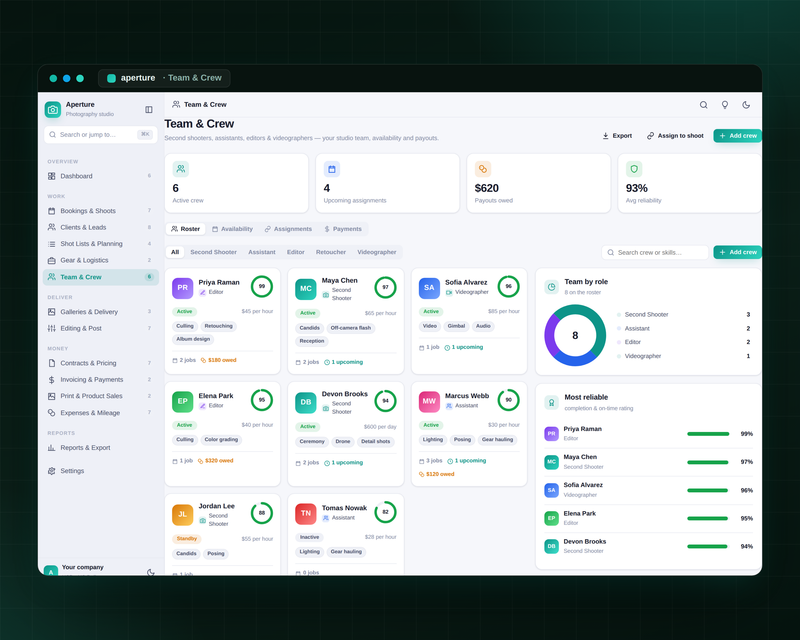Open Clients & Leads section
The image size is (800, 640).
click(x=101, y=227)
